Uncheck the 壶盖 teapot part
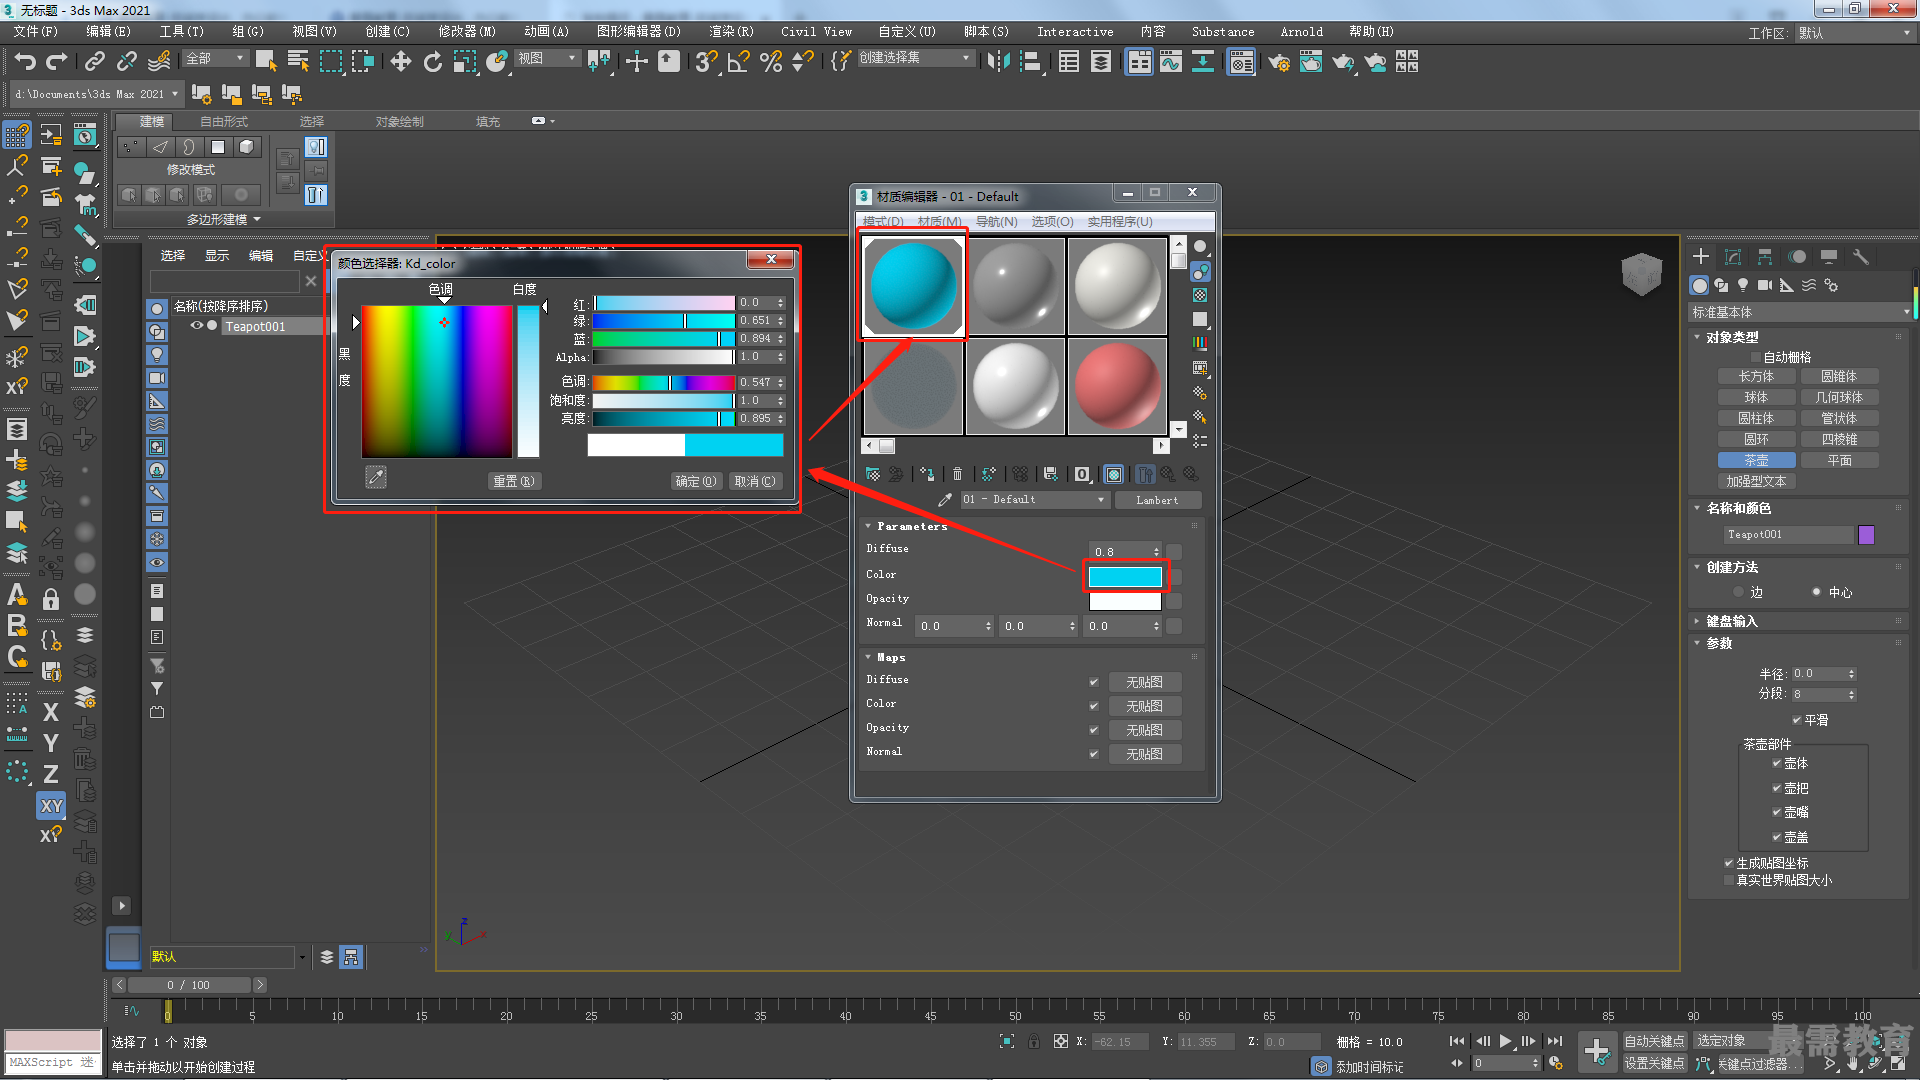The width and height of the screenshot is (1920, 1080). click(1777, 837)
